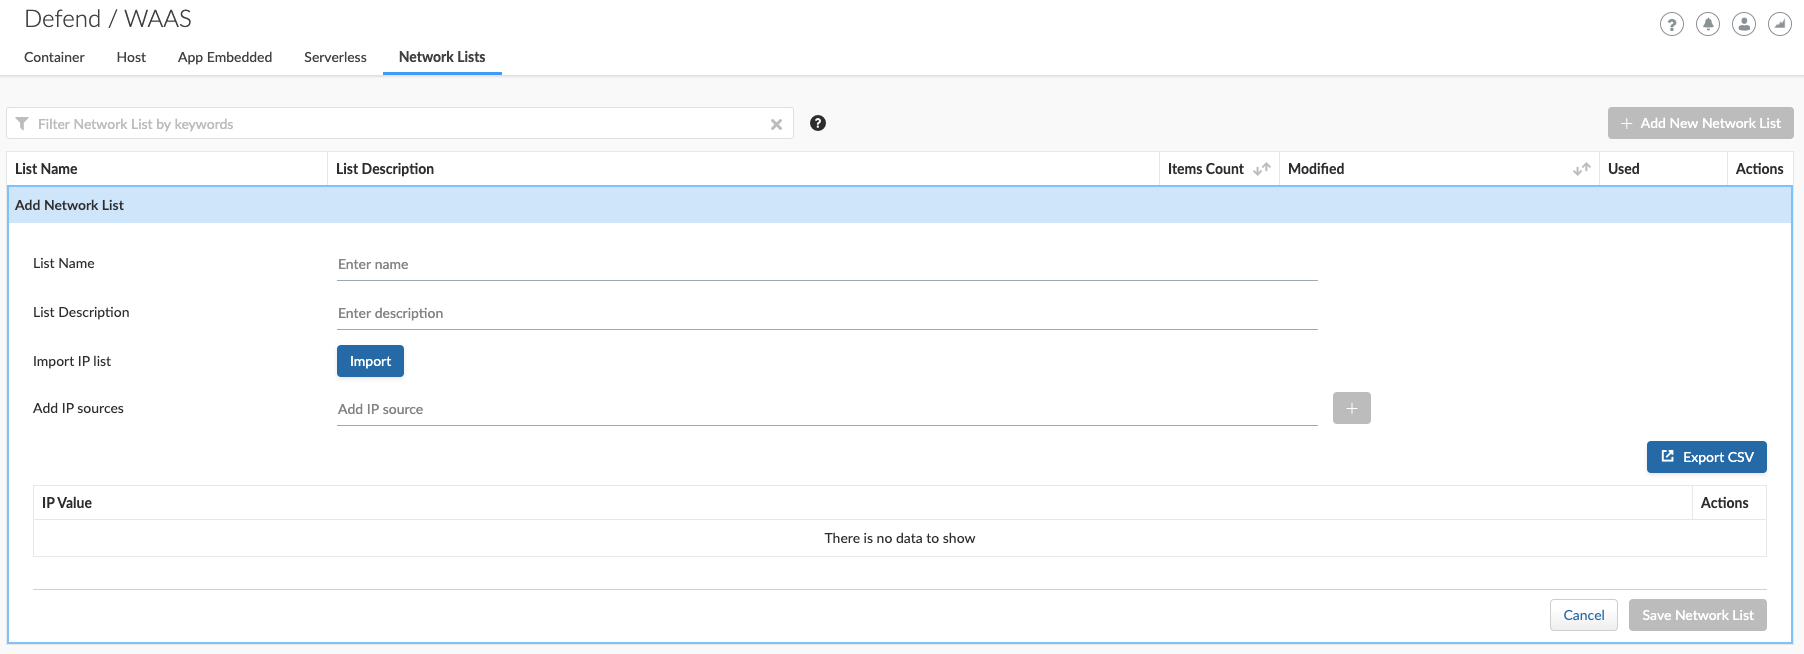The width and height of the screenshot is (1804, 654).
Task: Click Add New Network List button
Action: pyautogui.click(x=1701, y=123)
